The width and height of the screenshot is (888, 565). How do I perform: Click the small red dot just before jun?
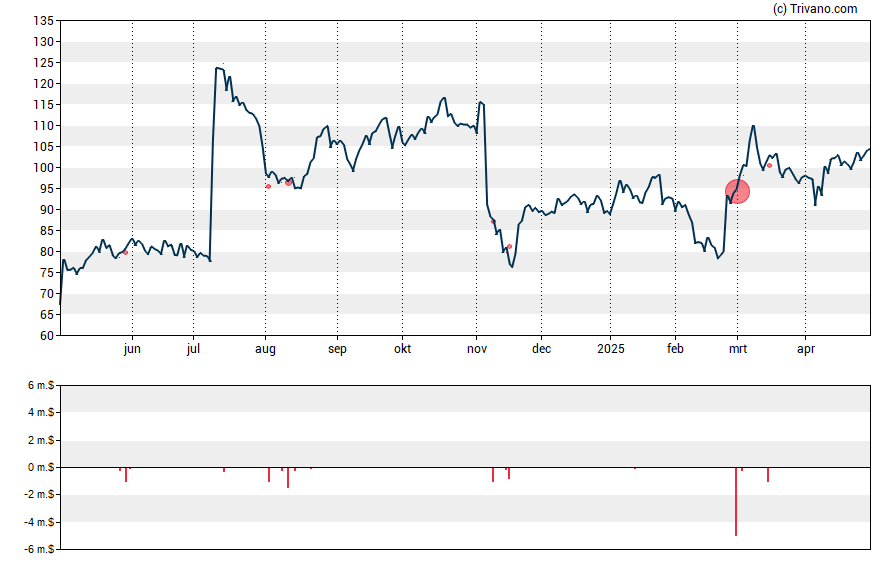click(x=125, y=252)
